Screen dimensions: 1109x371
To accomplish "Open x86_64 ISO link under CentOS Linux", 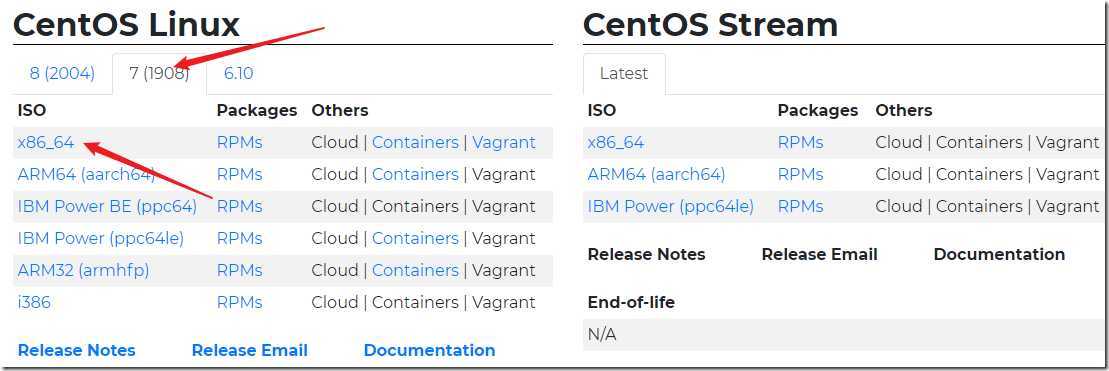I will click(x=46, y=143).
